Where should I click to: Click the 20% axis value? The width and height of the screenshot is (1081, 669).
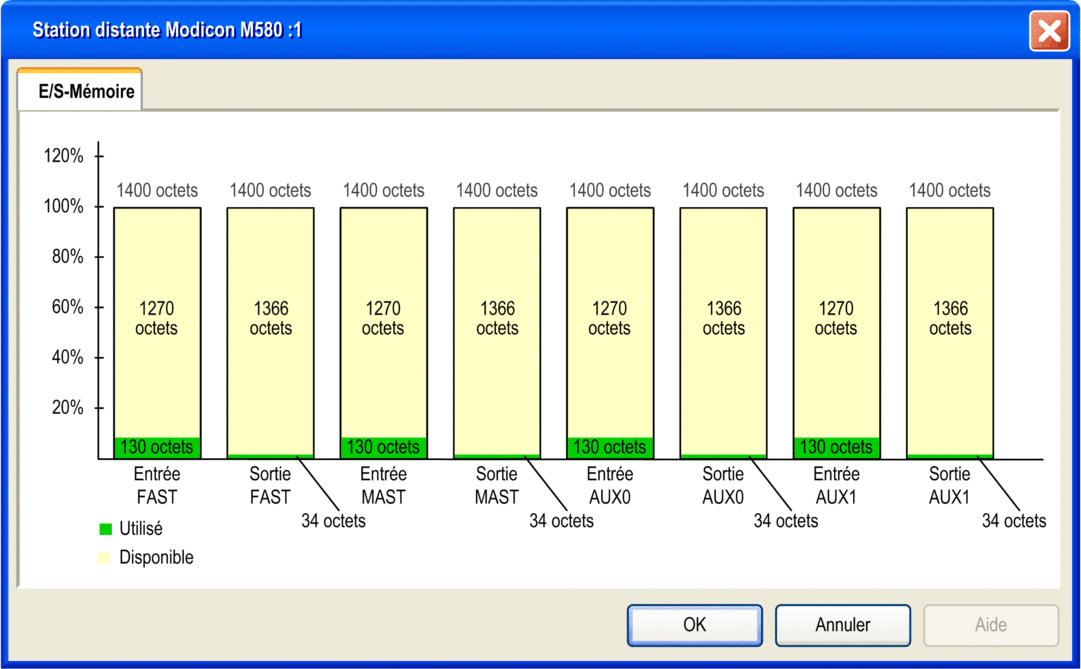coord(68,408)
